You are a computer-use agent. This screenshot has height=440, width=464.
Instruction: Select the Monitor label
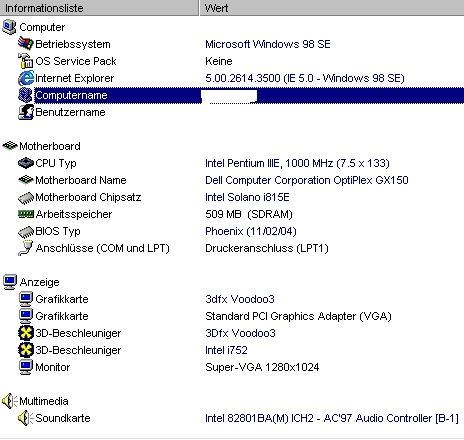click(53, 367)
